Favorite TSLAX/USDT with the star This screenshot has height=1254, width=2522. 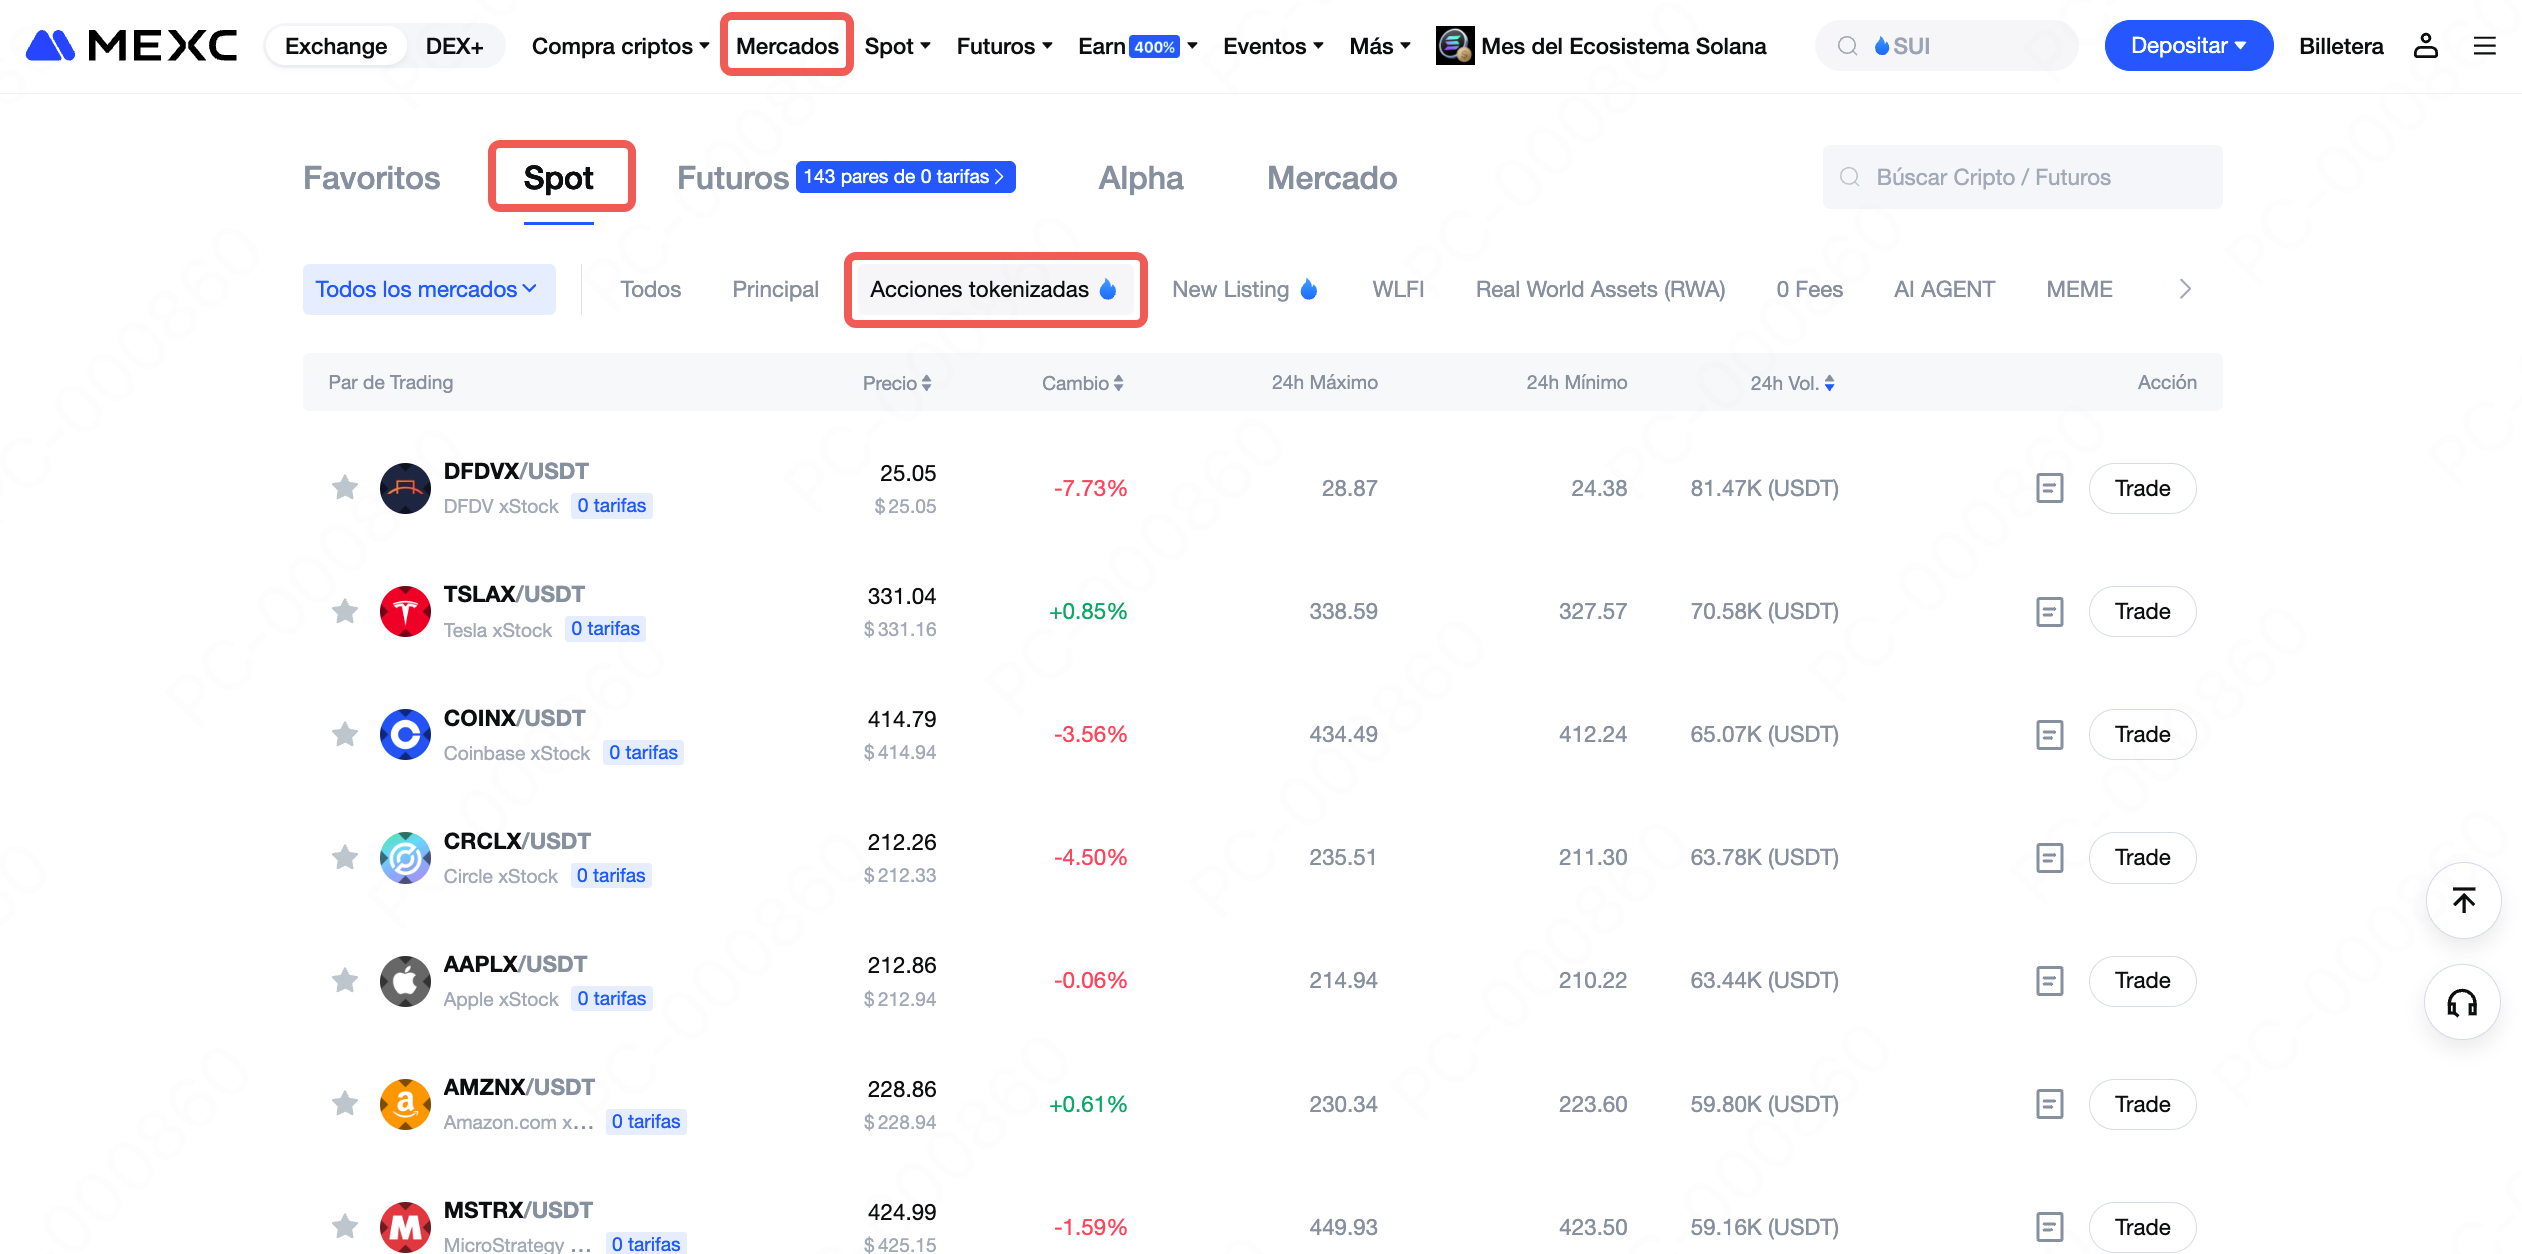coord(345,611)
